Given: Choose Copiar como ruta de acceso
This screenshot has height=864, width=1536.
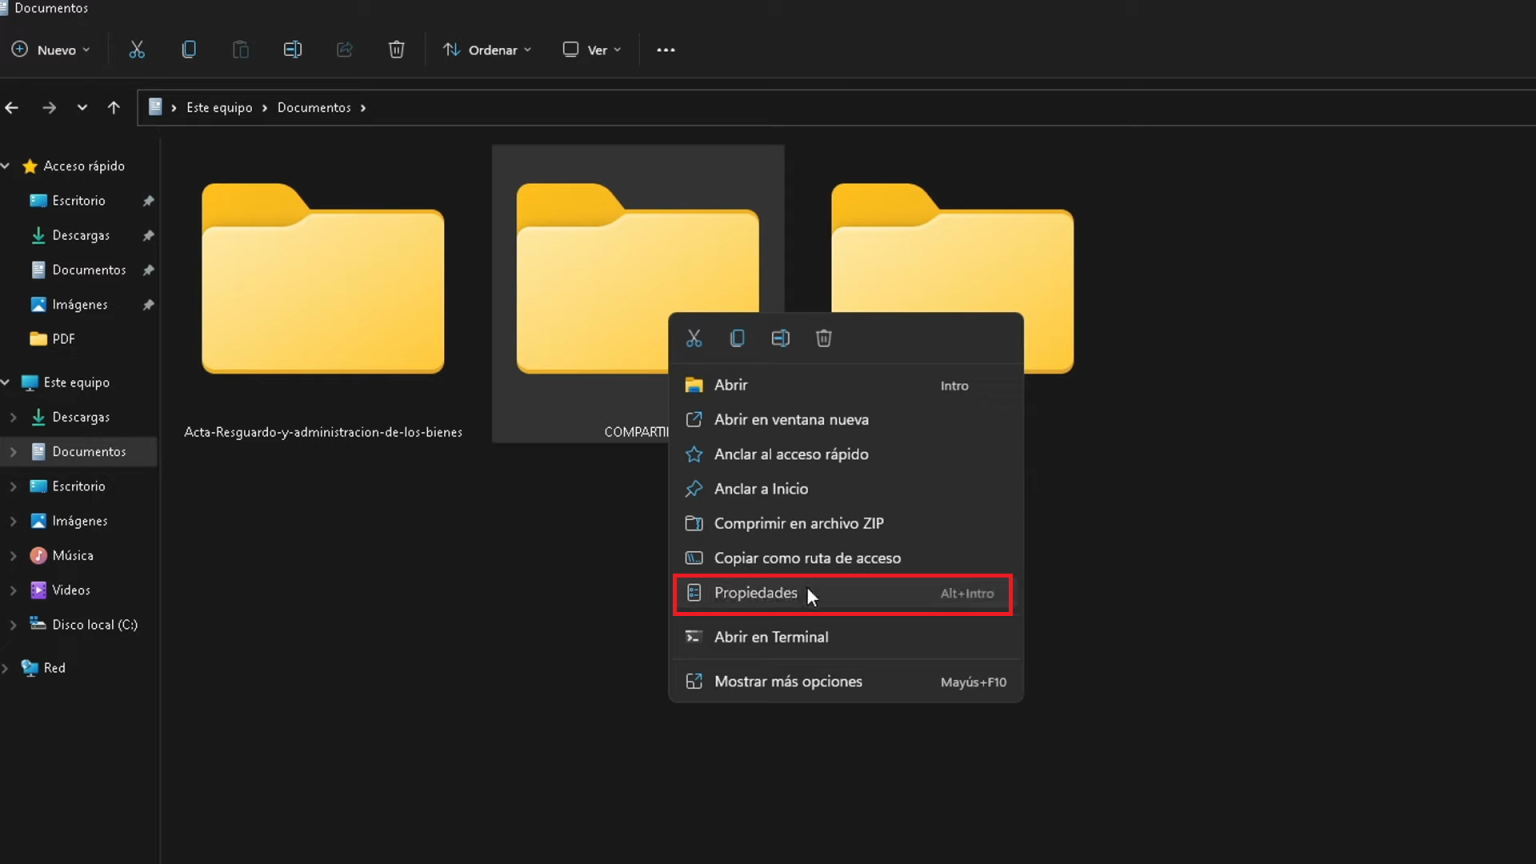Looking at the screenshot, I should coord(846,558).
